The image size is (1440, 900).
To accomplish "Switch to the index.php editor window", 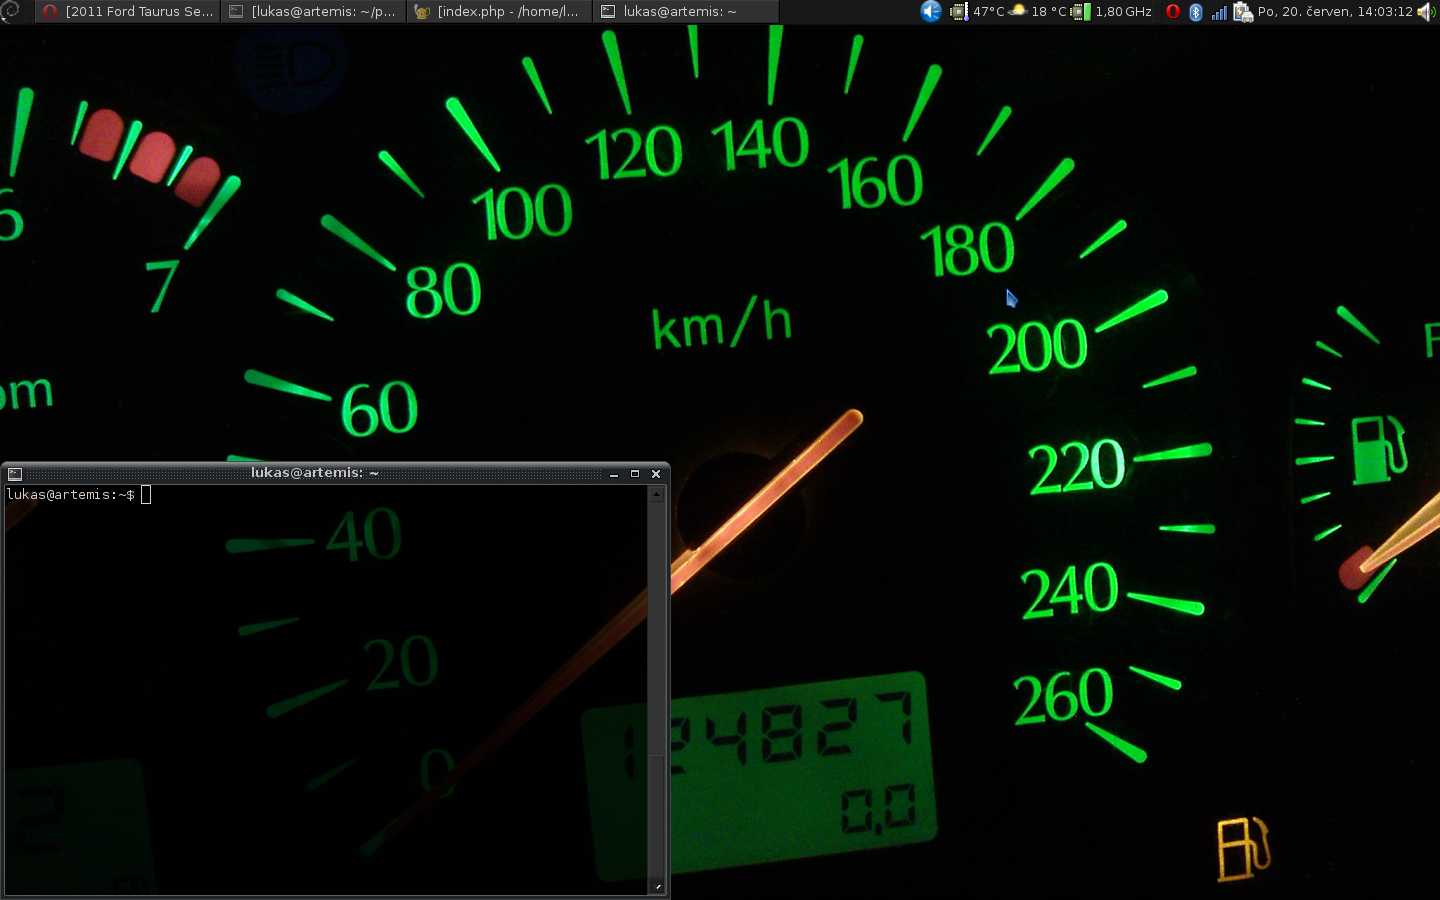I will (499, 11).
